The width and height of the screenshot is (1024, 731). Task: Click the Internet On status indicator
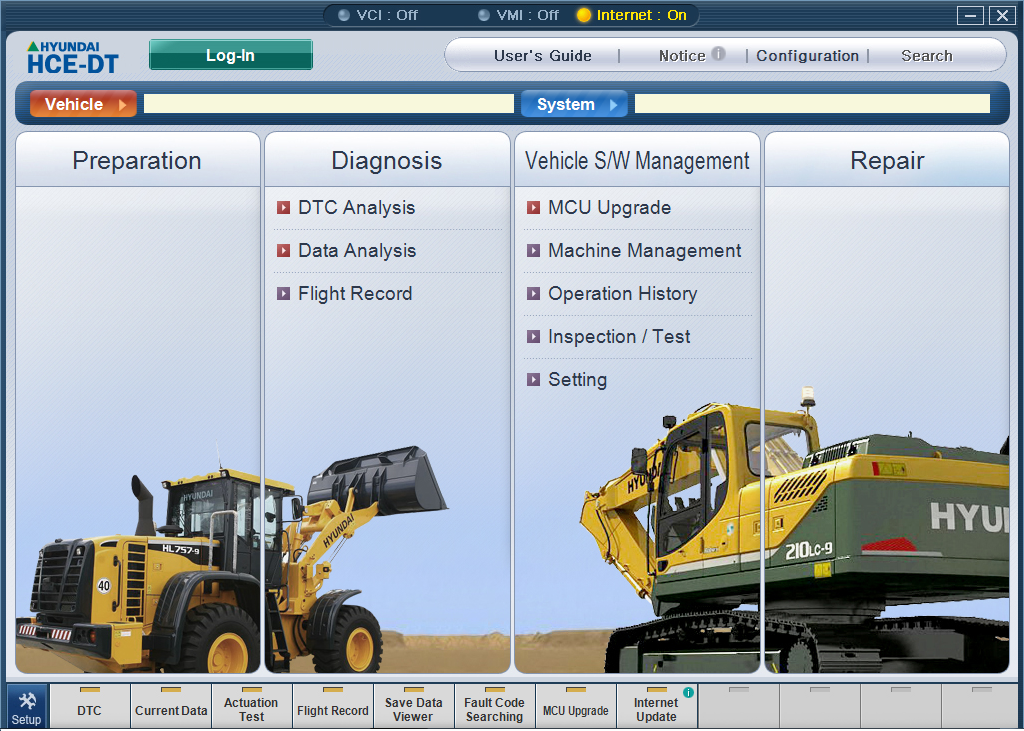pyautogui.click(x=632, y=15)
